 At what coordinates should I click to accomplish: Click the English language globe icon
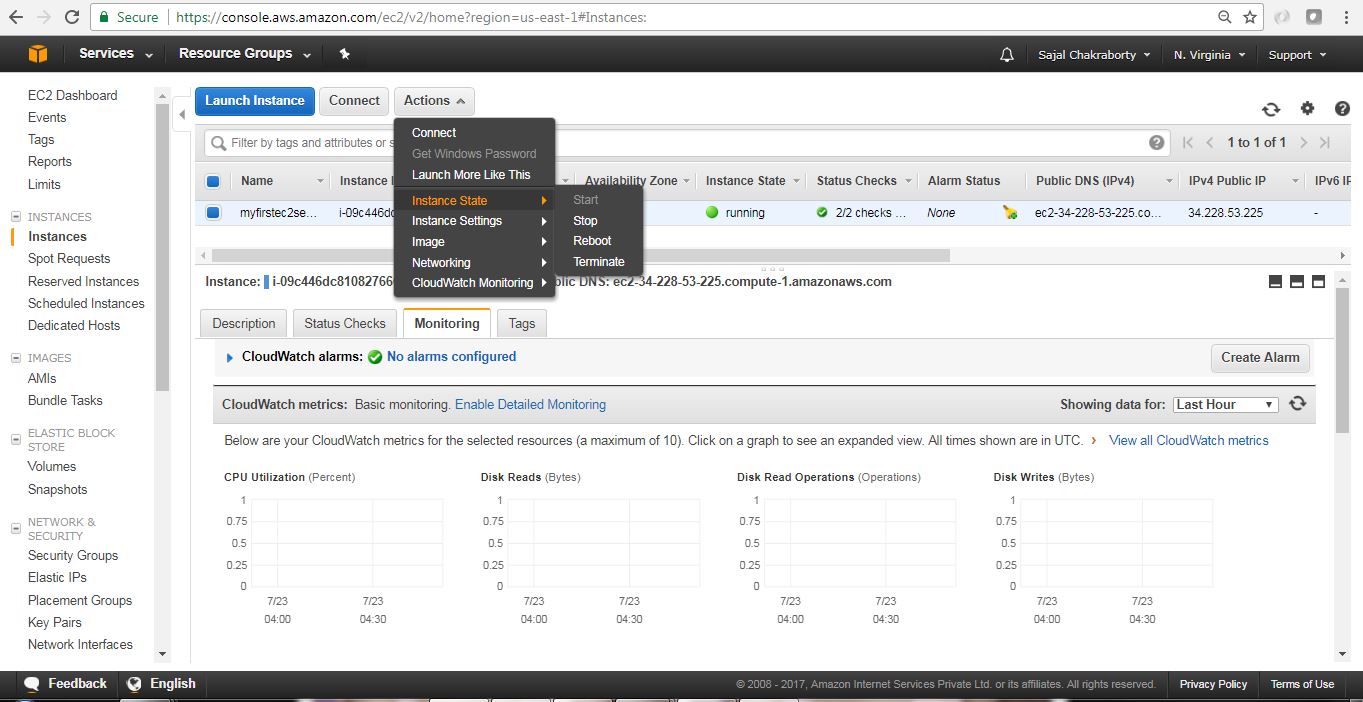[135, 683]
